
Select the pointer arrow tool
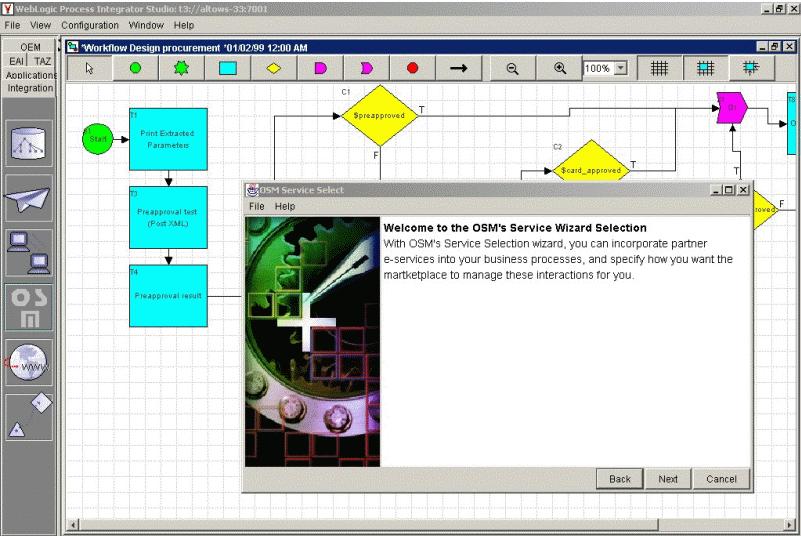click(x=90, y=68)
